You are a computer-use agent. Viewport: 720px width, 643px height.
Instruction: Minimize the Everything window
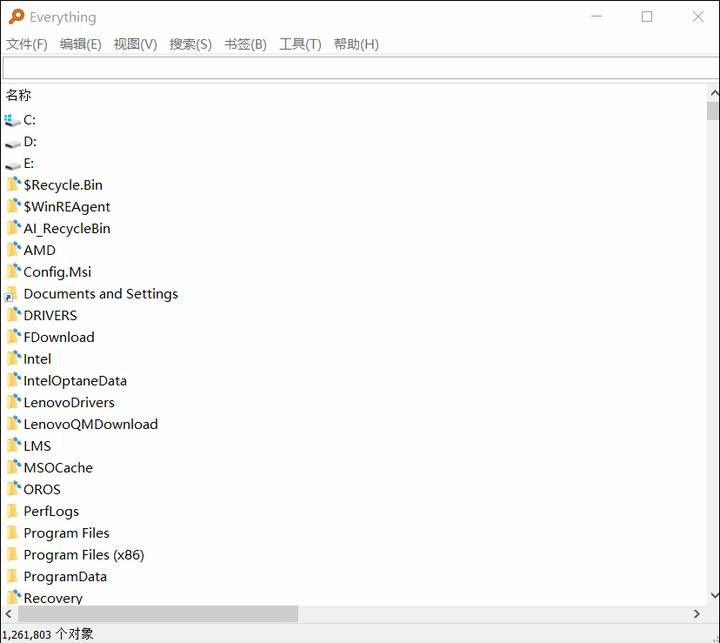pyautogui.click(x=596, y=17)
